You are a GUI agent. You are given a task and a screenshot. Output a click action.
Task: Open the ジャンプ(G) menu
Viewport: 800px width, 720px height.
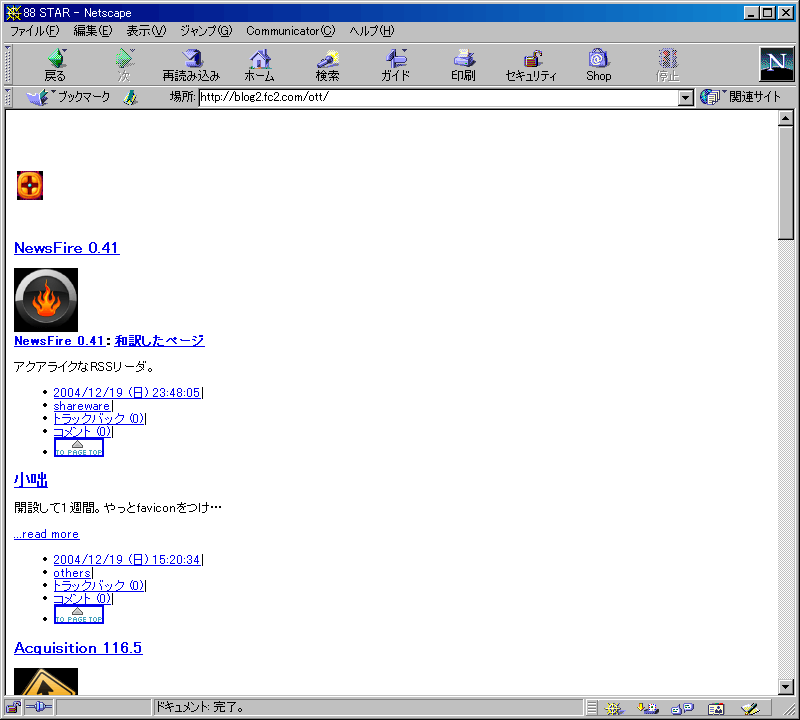(206, 31)
